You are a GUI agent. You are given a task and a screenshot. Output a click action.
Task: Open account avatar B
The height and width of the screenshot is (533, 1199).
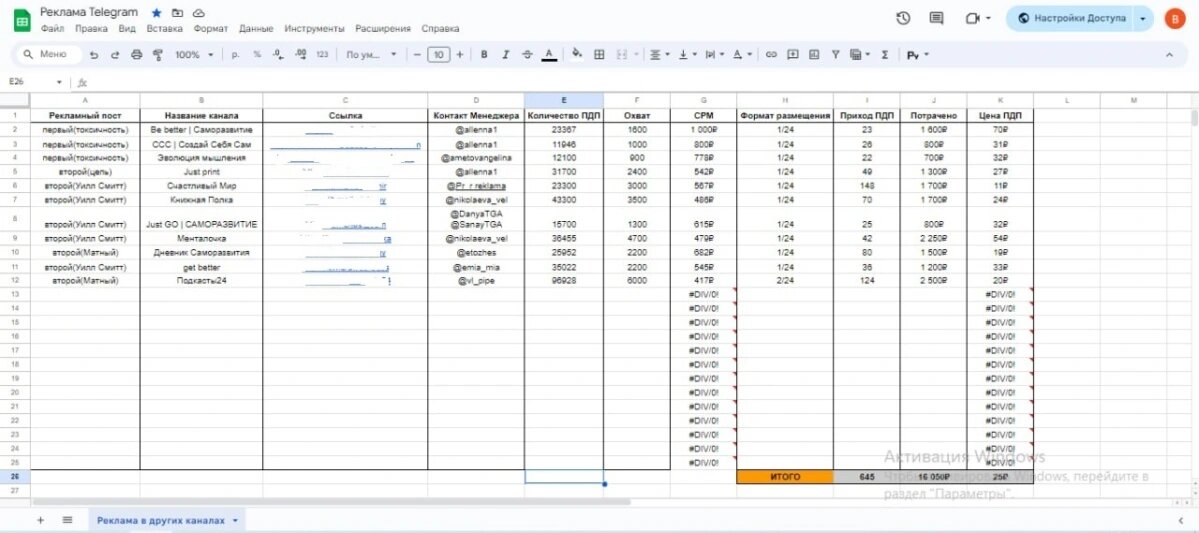click(1175, 19)
